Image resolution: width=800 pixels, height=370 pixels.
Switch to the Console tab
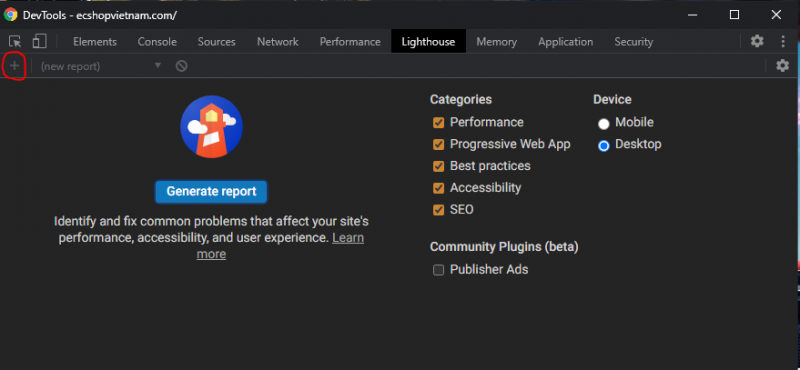[157, 42]
